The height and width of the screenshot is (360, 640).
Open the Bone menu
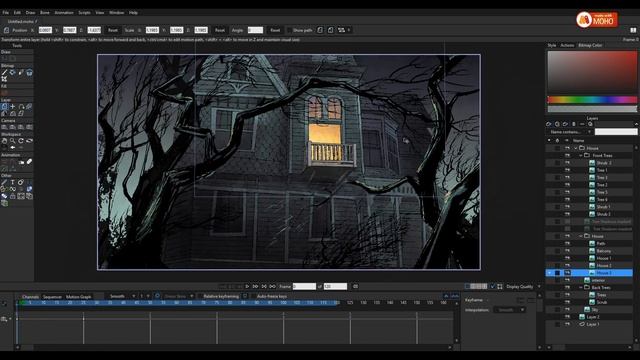(44, 13)
